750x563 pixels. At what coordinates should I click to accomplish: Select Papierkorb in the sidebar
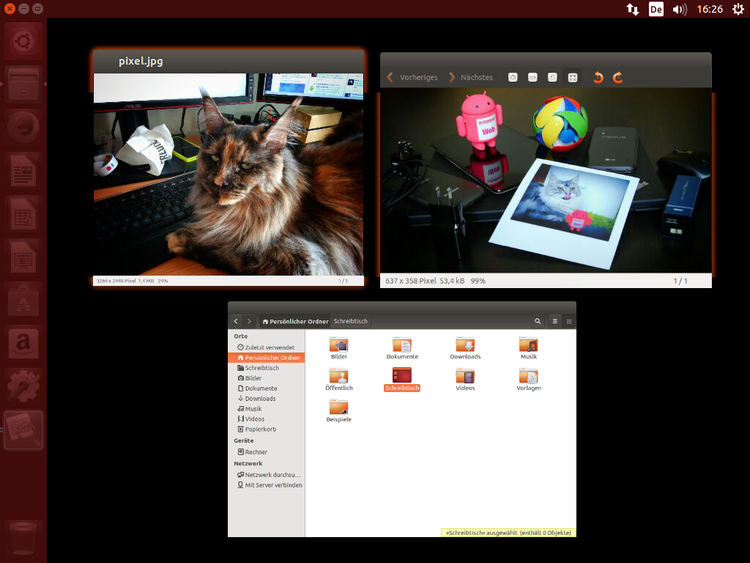260,429
